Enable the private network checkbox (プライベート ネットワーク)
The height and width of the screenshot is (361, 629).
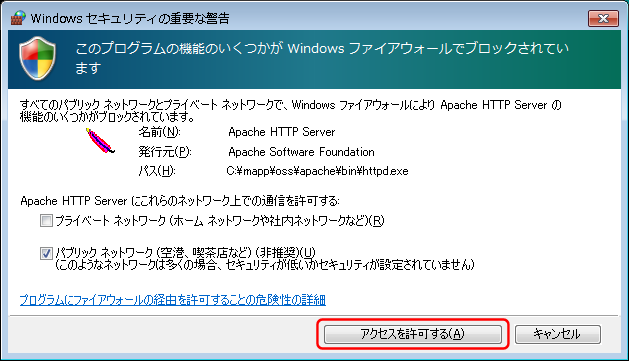click(46, 221)
